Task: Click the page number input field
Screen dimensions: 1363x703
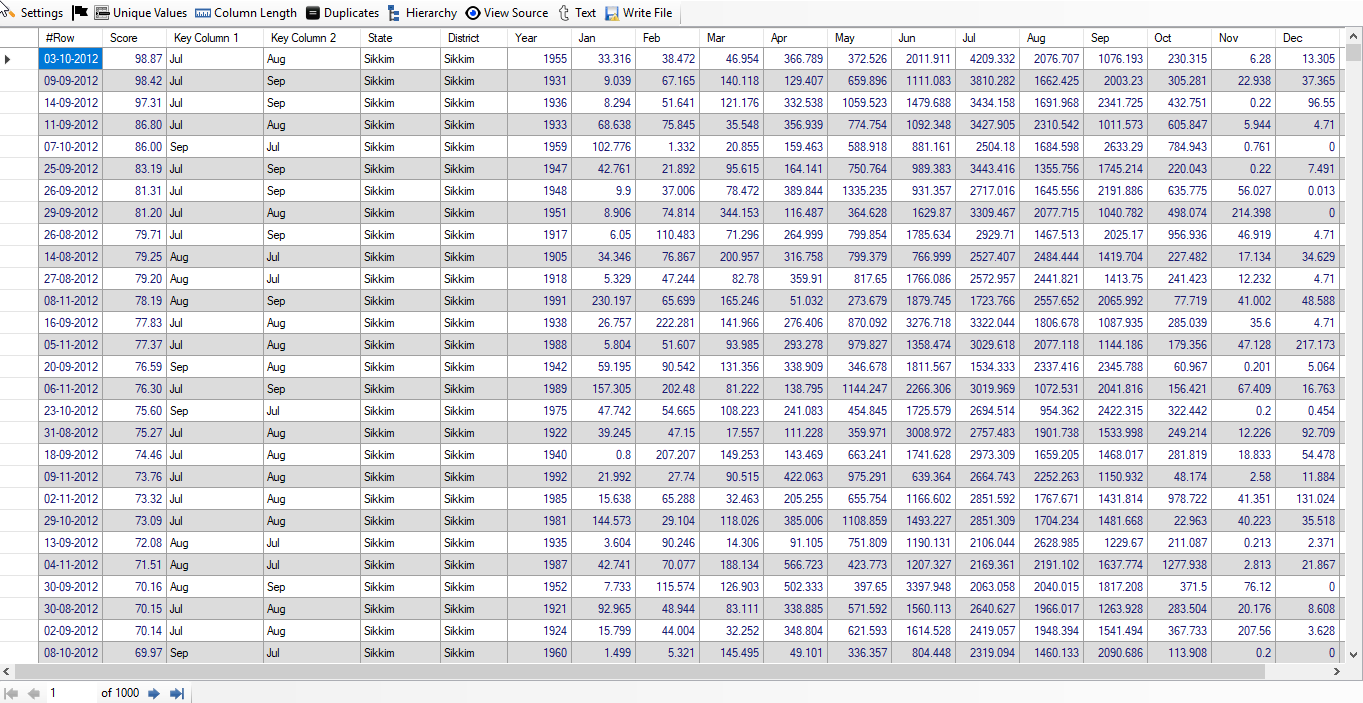Action: [70, 693]
